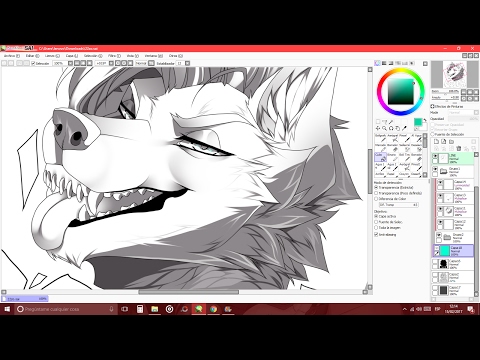Show the swatches panel icon
The image size is (480, 360).
click(x=405, y=63)
